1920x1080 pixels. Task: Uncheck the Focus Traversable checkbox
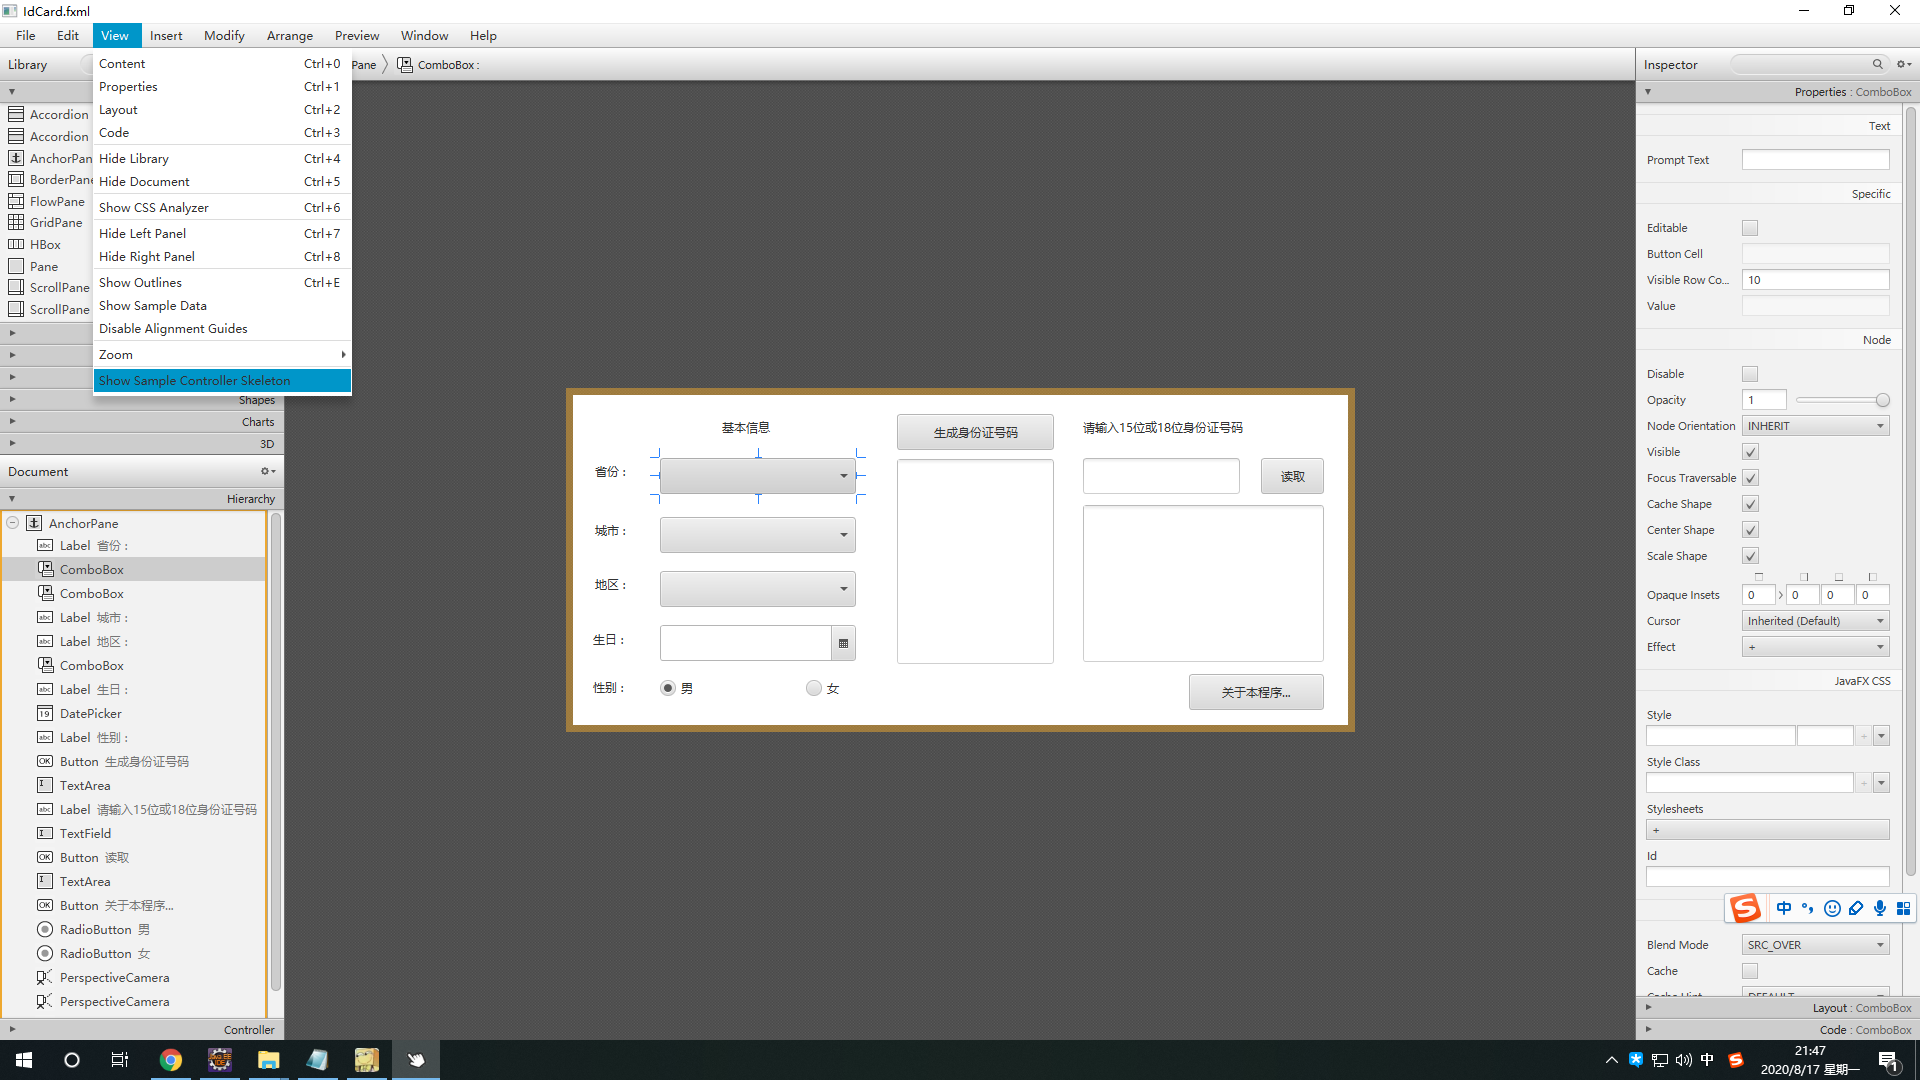(1749, 478)
